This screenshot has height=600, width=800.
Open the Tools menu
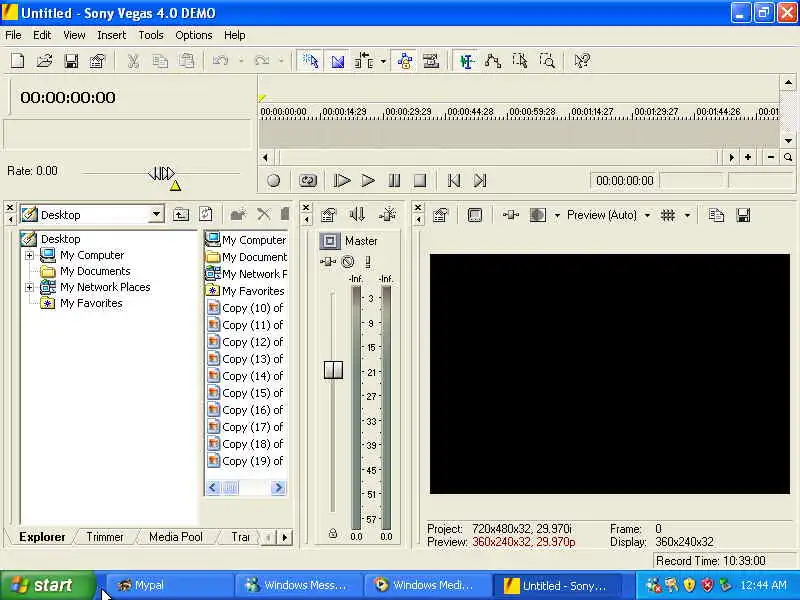pos(151,35)
